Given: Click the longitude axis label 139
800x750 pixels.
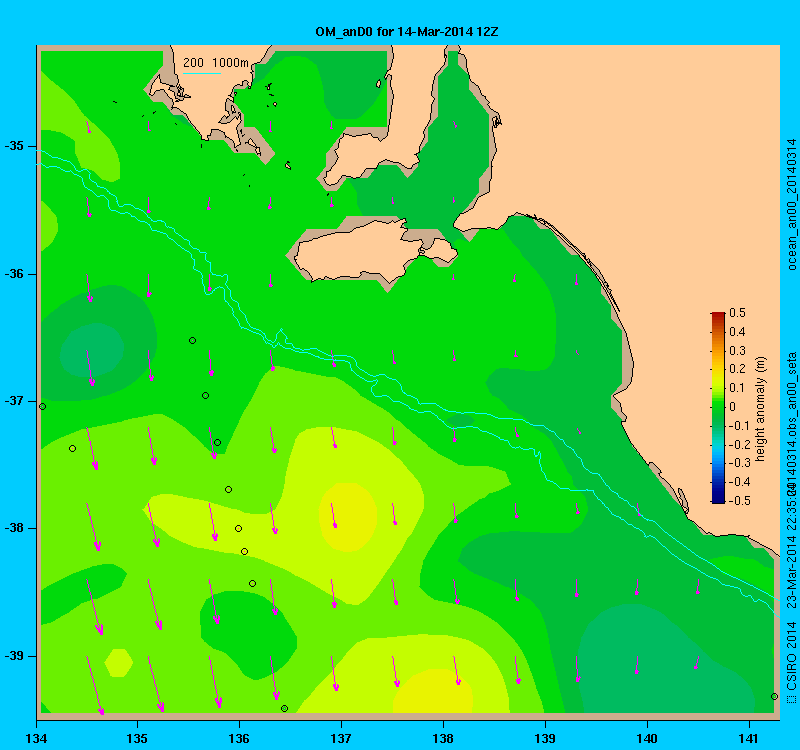Looking at the screenshot, I should point(545,738).
